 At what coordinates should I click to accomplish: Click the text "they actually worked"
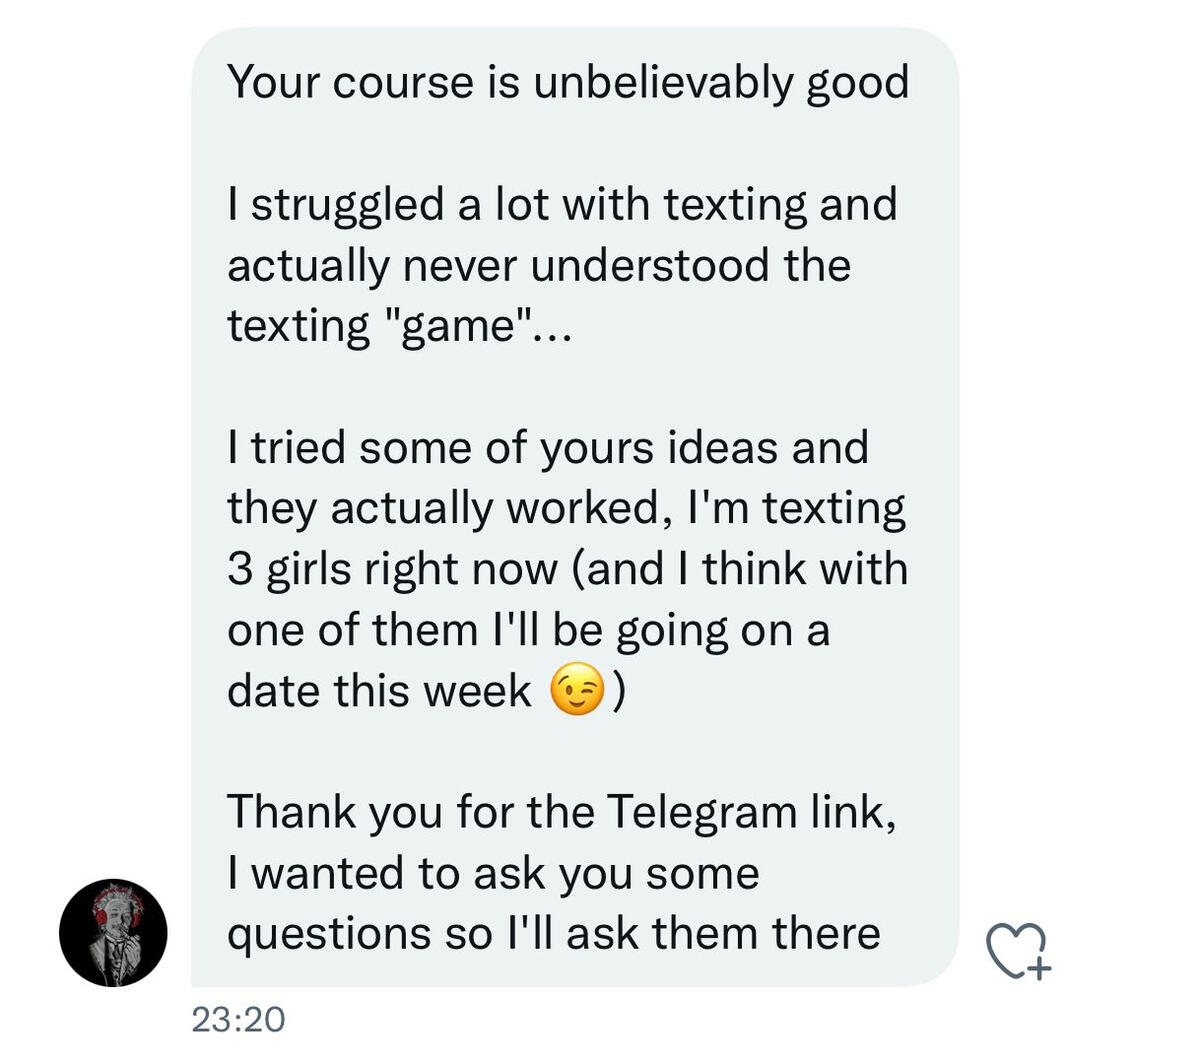pyautogui.click(x=443, y=509)
